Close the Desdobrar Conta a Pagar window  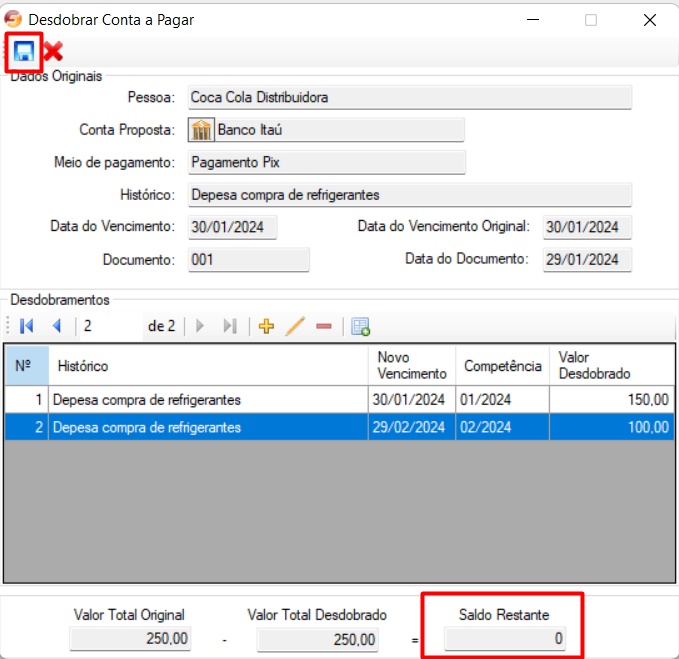pyautogui.click(x=650, y=19)
